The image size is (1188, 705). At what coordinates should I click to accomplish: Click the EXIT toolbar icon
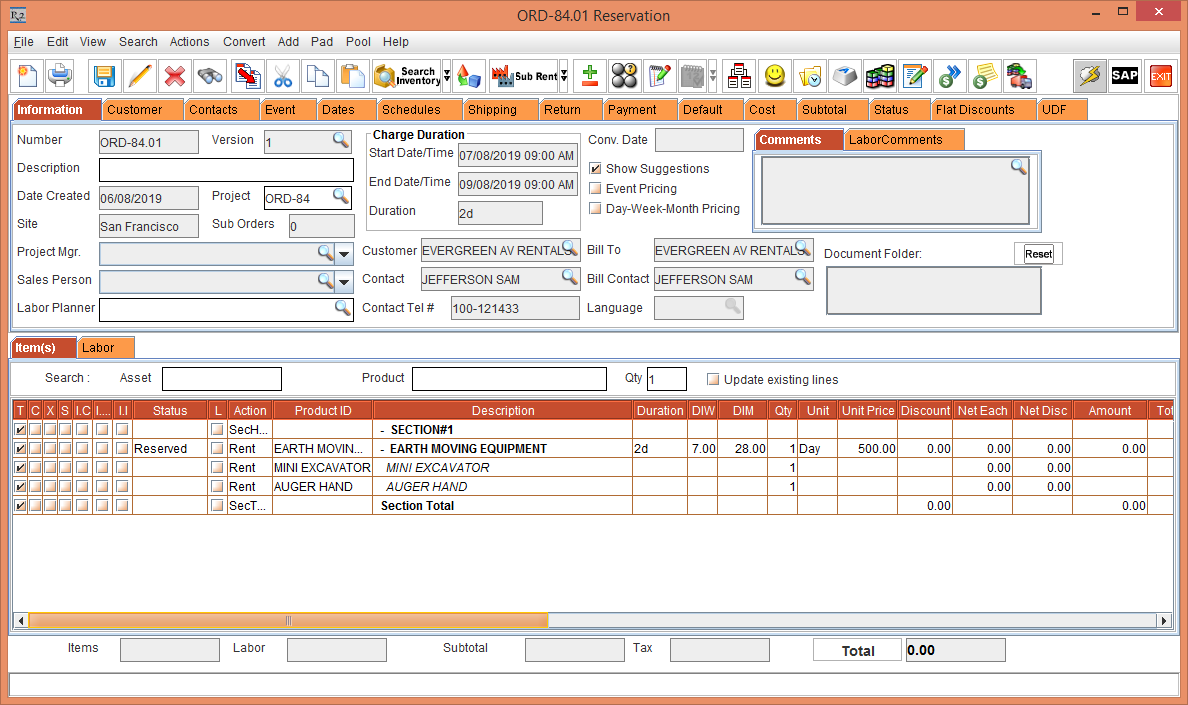1161,76
